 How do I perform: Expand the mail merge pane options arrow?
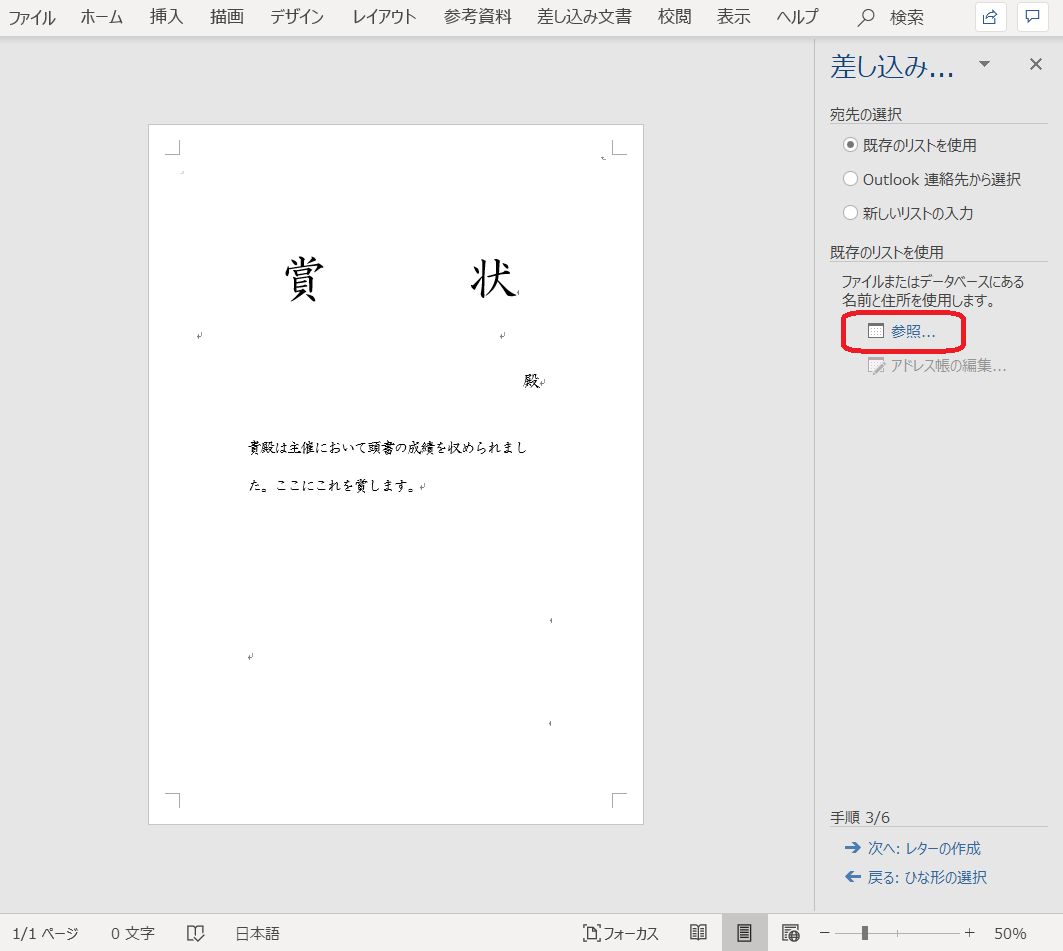[984, 65]
